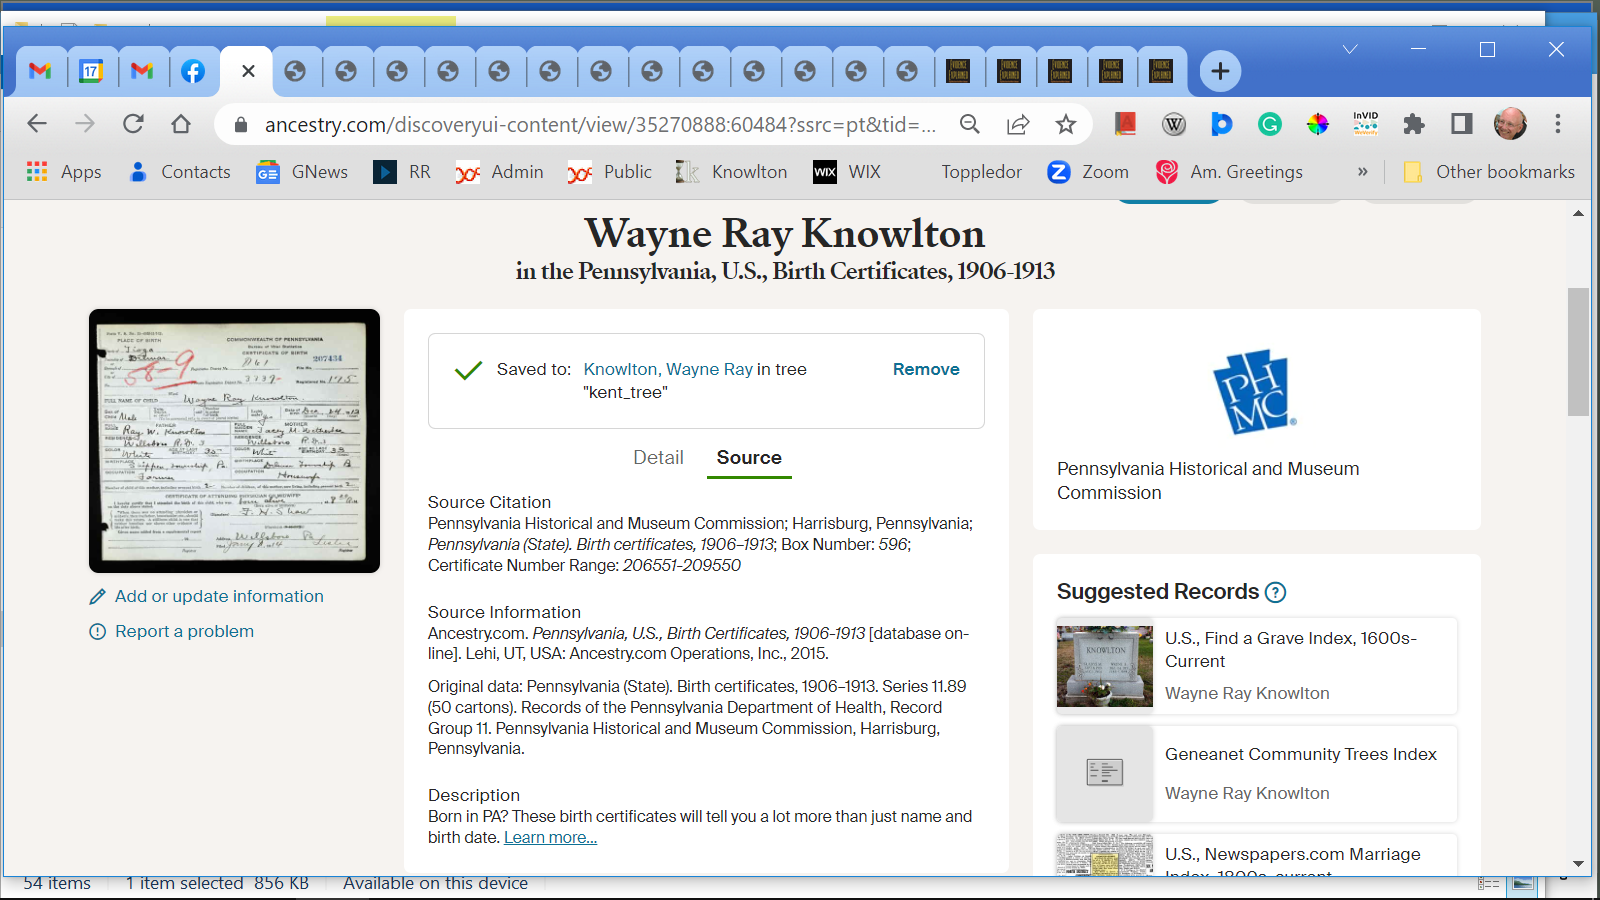Open the Knowlton bookmark

coord(731,172)
